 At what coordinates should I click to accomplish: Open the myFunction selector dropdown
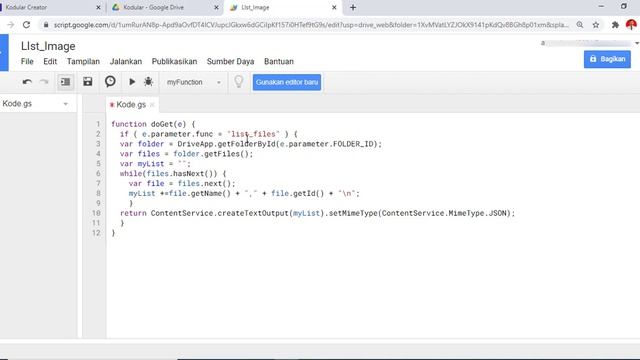point(193,82)
